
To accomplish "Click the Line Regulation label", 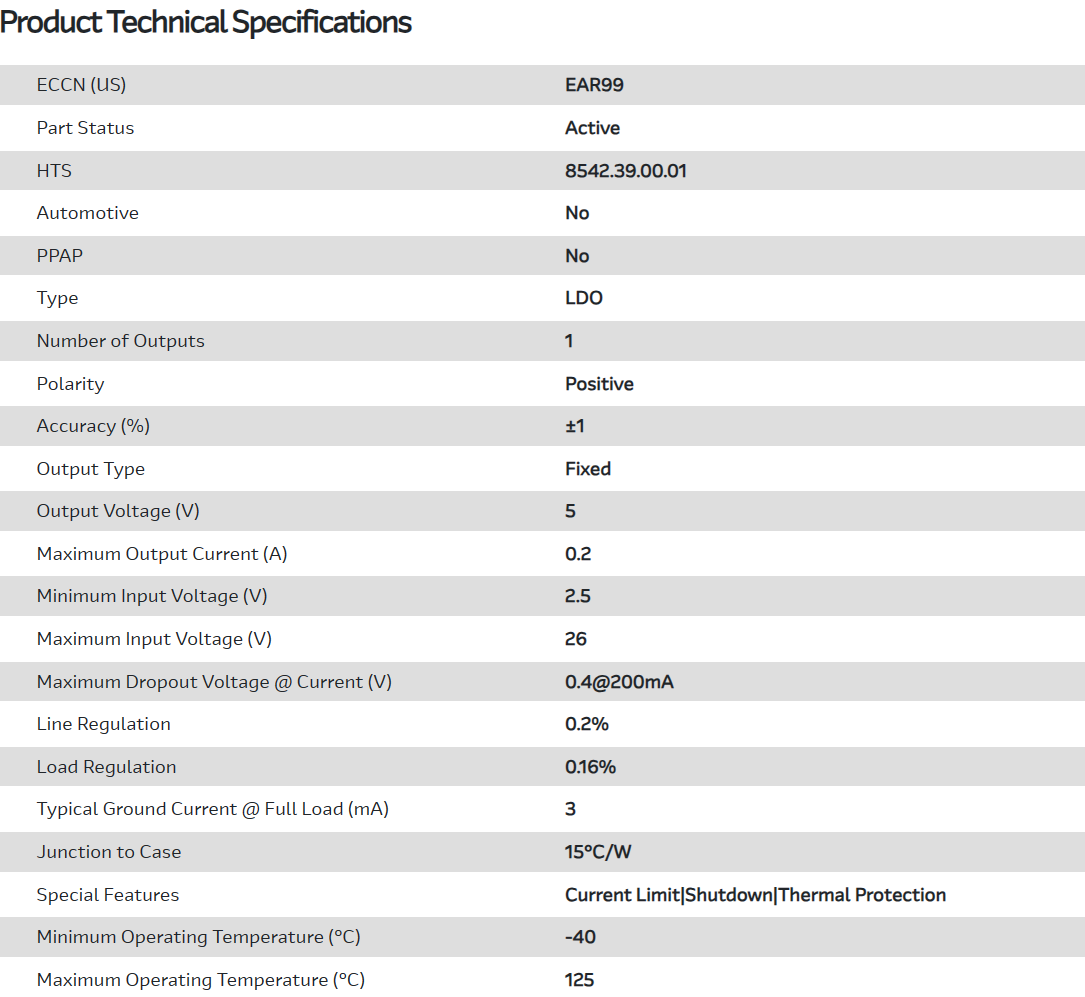I will (103, 724).
